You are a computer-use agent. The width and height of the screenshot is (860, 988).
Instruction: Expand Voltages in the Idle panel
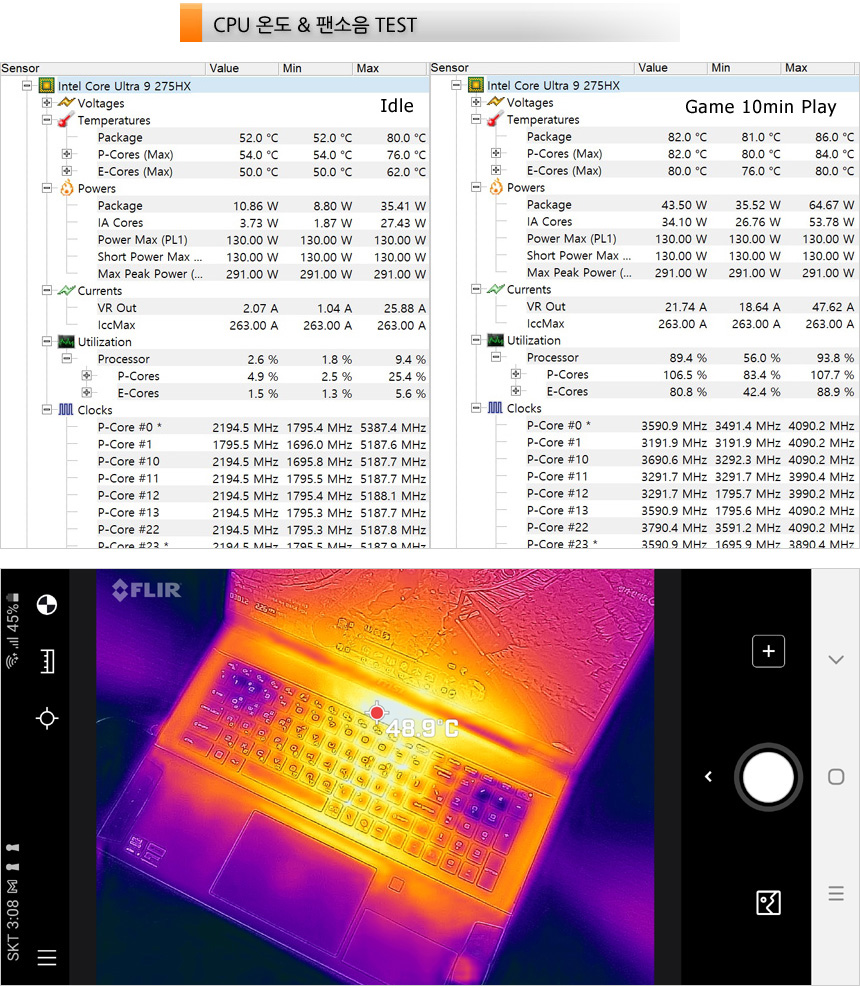[x=47, y=103]
